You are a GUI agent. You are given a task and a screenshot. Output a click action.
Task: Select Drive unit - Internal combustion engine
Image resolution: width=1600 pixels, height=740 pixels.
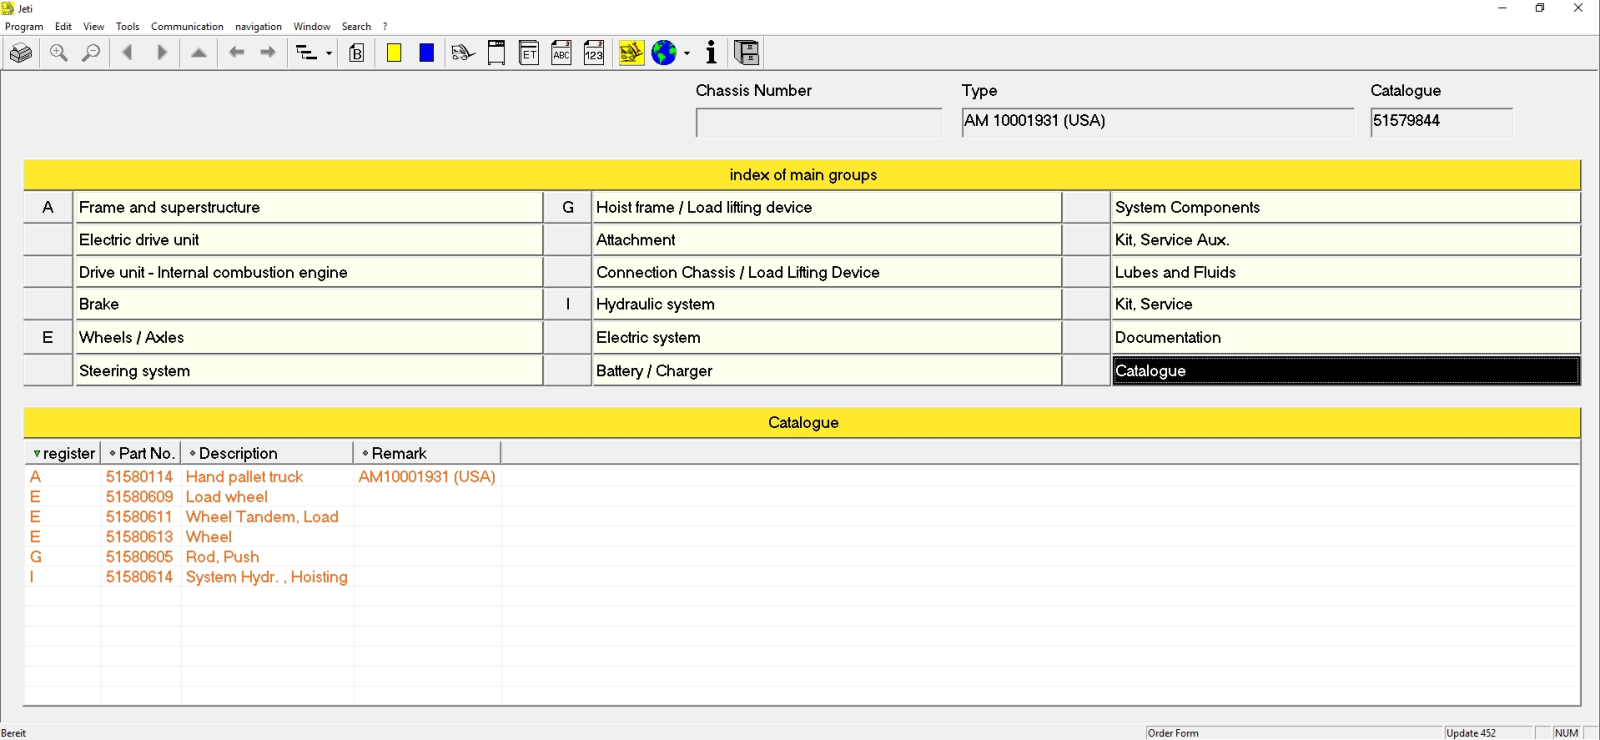point(308,272)
